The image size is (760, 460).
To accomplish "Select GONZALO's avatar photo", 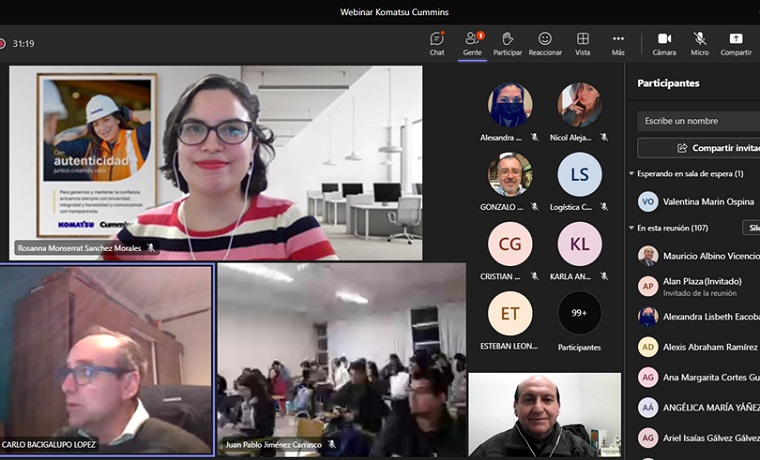I will pyautogui.click(x=510, y=174).
